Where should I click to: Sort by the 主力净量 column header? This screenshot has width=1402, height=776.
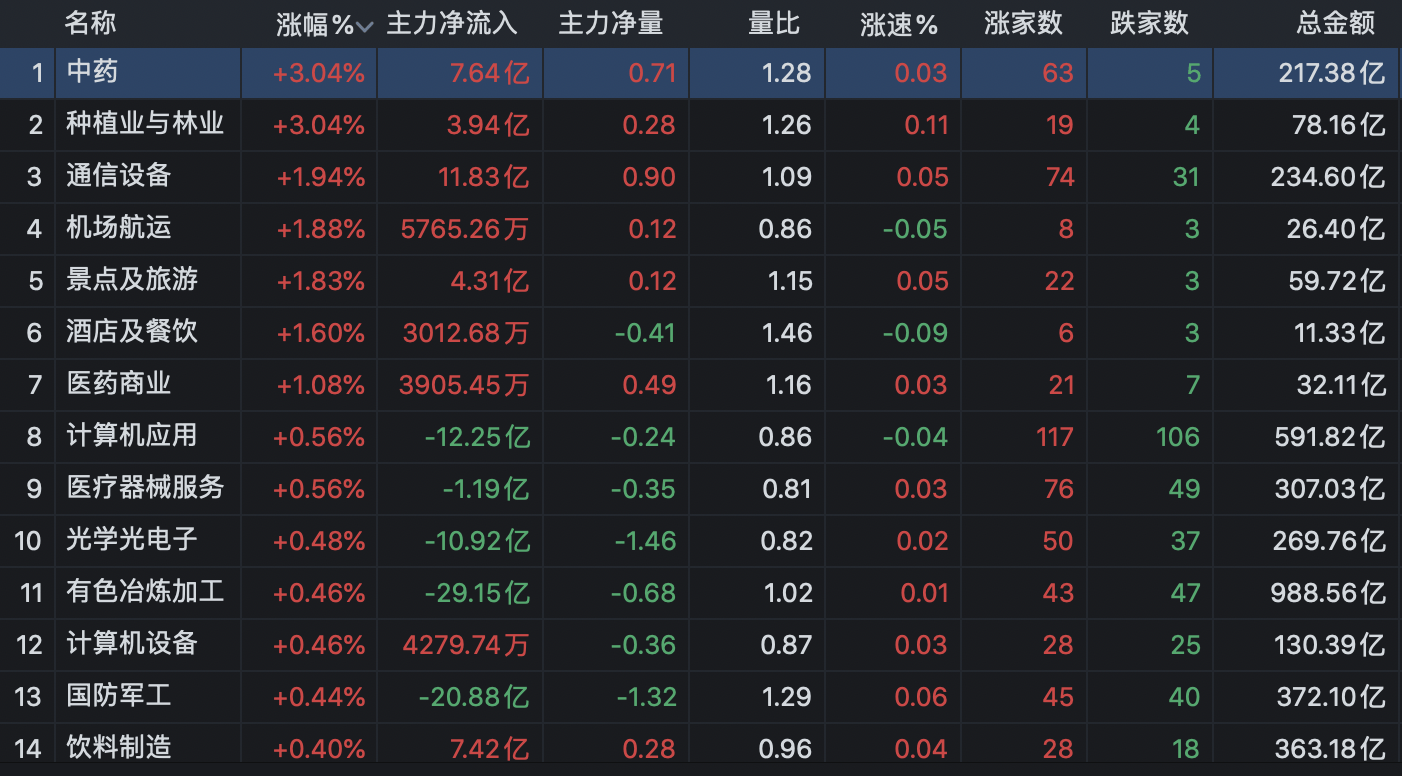(x=610, y=25)
